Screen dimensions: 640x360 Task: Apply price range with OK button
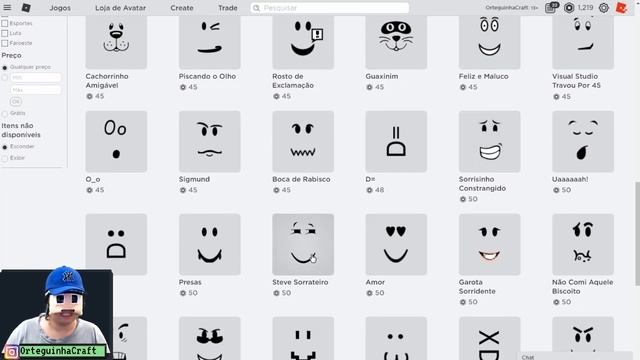tap(16, 101)
